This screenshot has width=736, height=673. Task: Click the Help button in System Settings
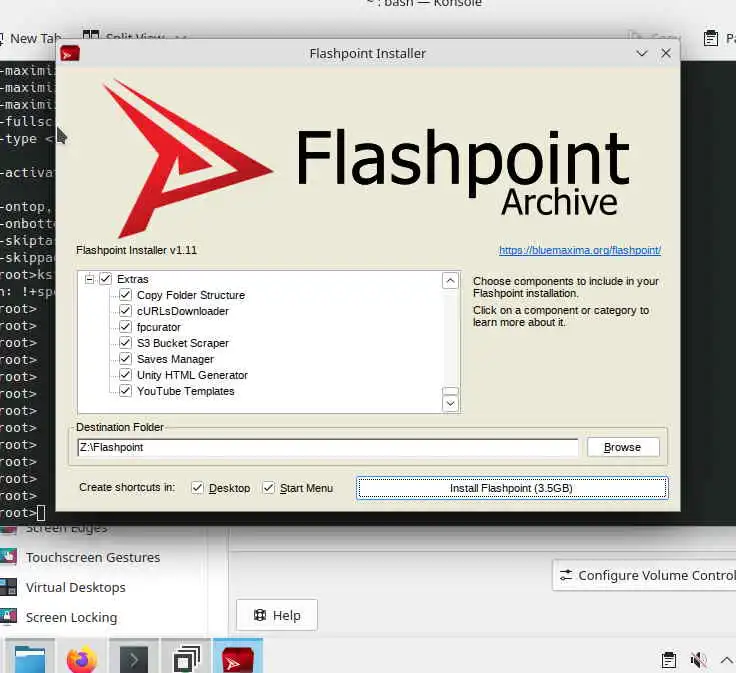click(277, 615)
